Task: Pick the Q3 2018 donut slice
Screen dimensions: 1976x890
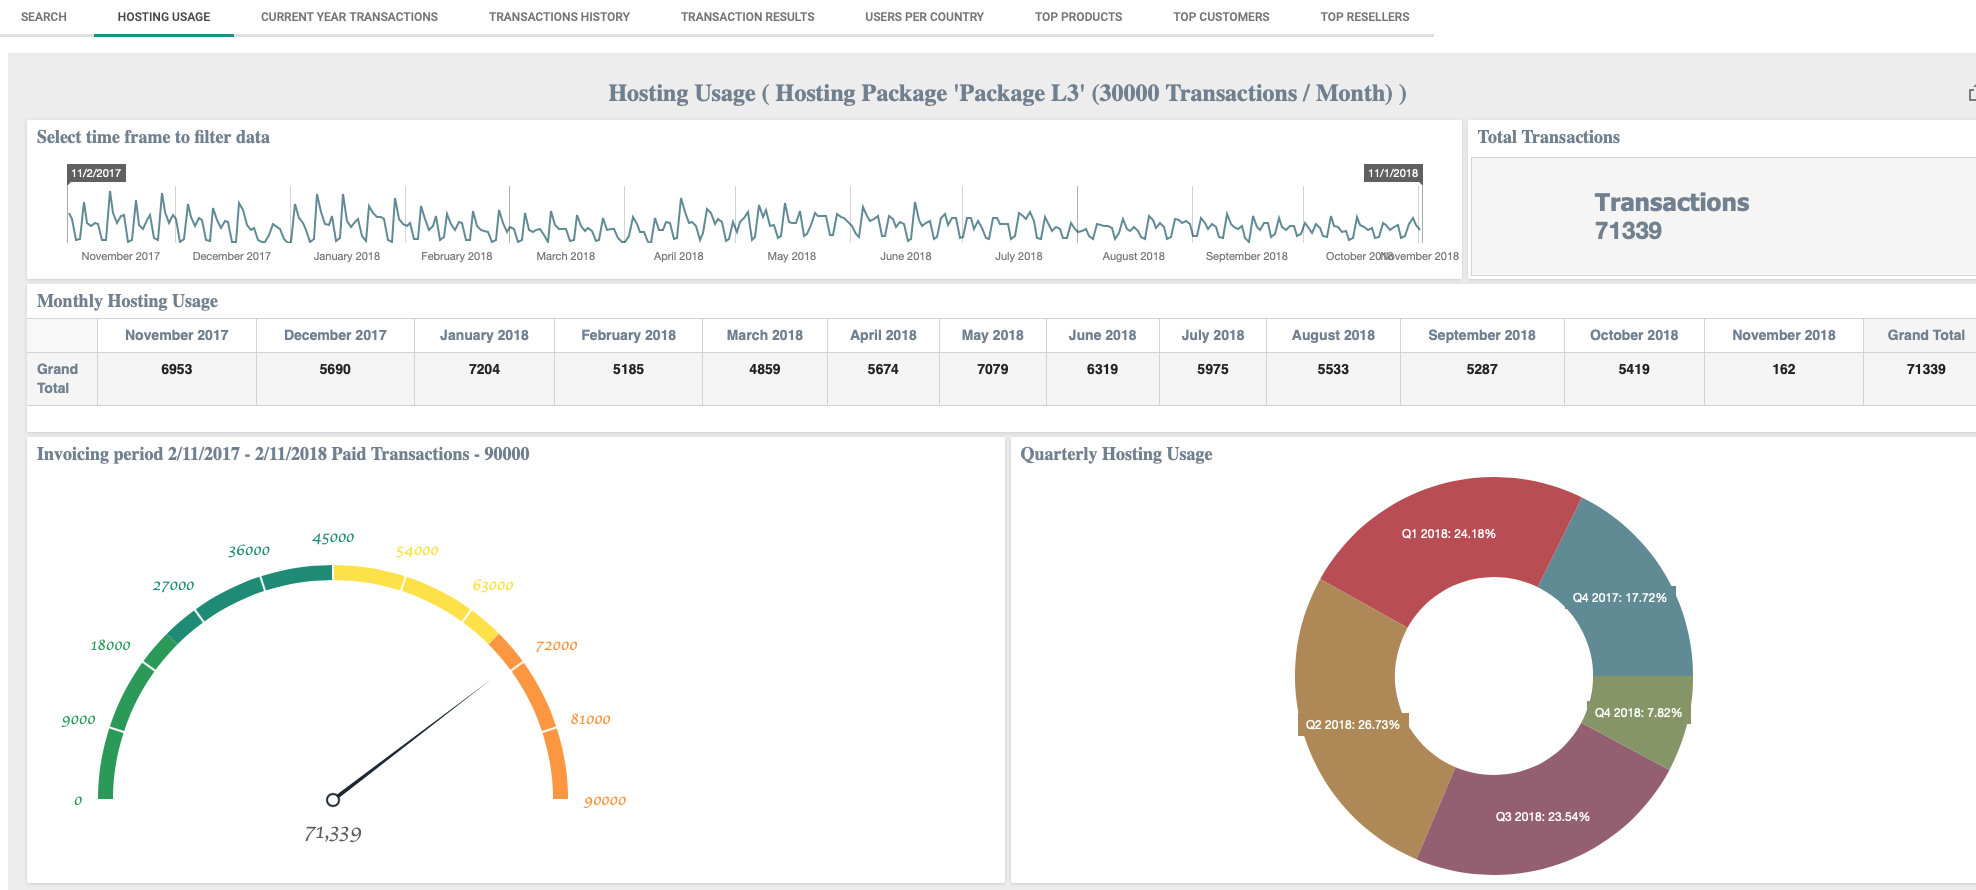Action: [1542, 817]
